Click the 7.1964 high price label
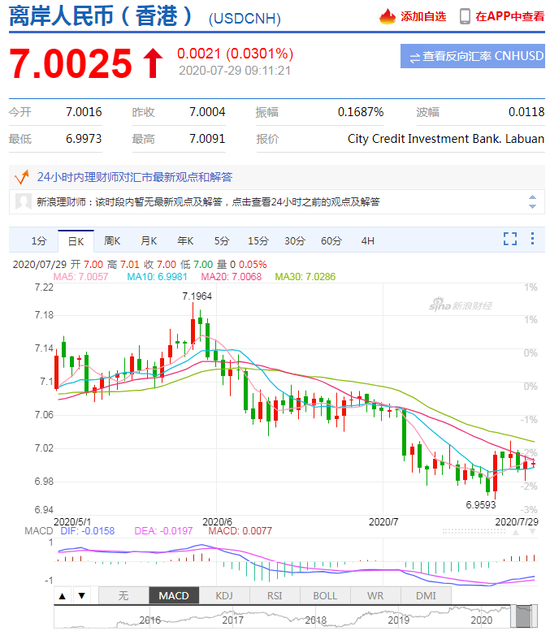The width and height of the screenshot is (550, 631). [197, 296]
